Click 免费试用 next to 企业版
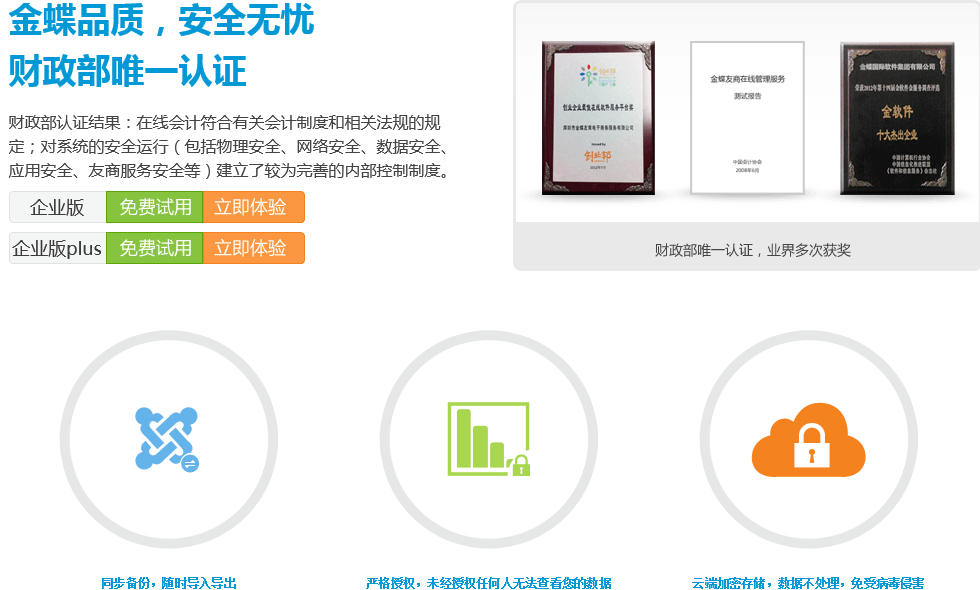Screen dimensions: 980x590 click(155, 207)
